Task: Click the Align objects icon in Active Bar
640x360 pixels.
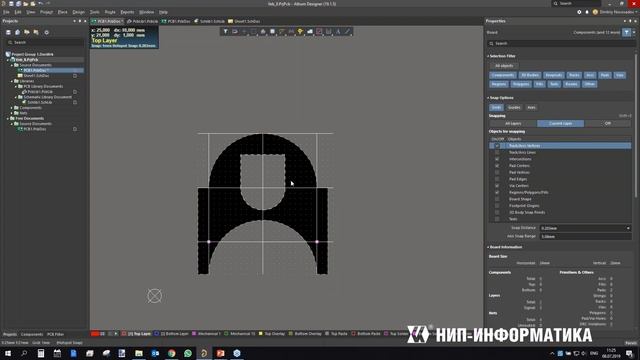Action: click(x=263, y=31)
